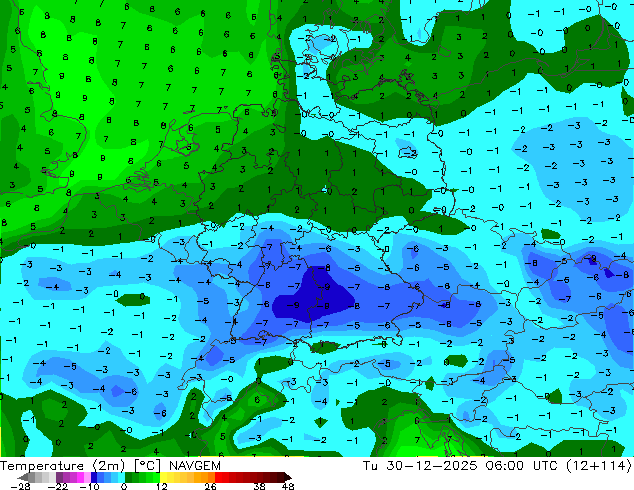Click the yellow legend swatch at 12
The height and width of the screenshot is (490, 634).
click(163, 477)
